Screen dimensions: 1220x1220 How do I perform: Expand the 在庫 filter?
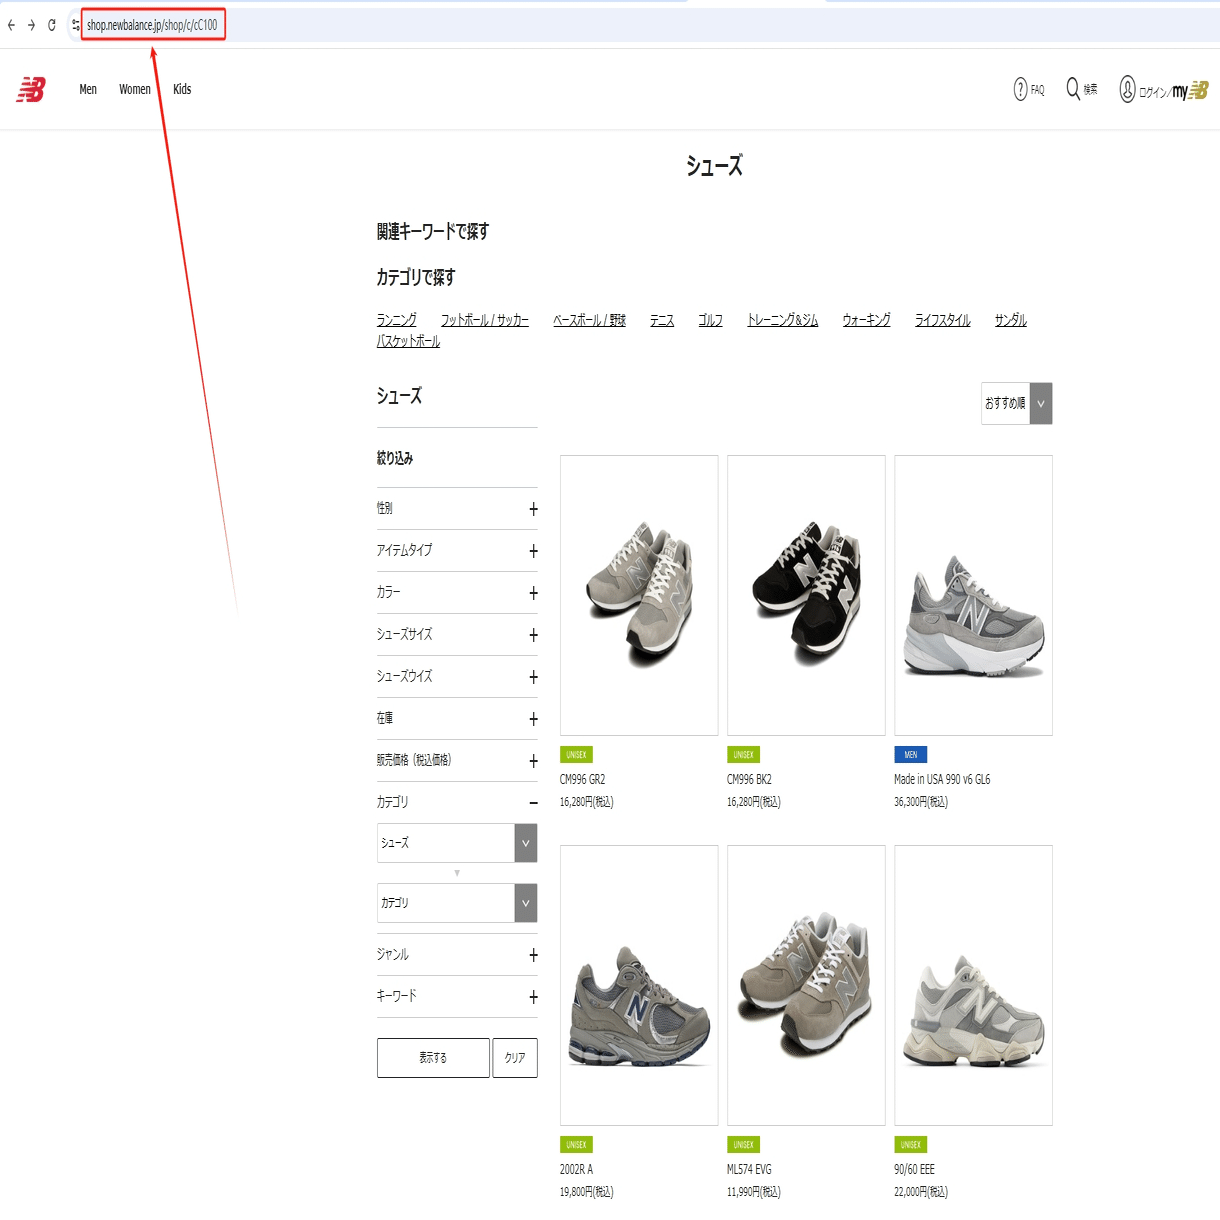[457, 719]
